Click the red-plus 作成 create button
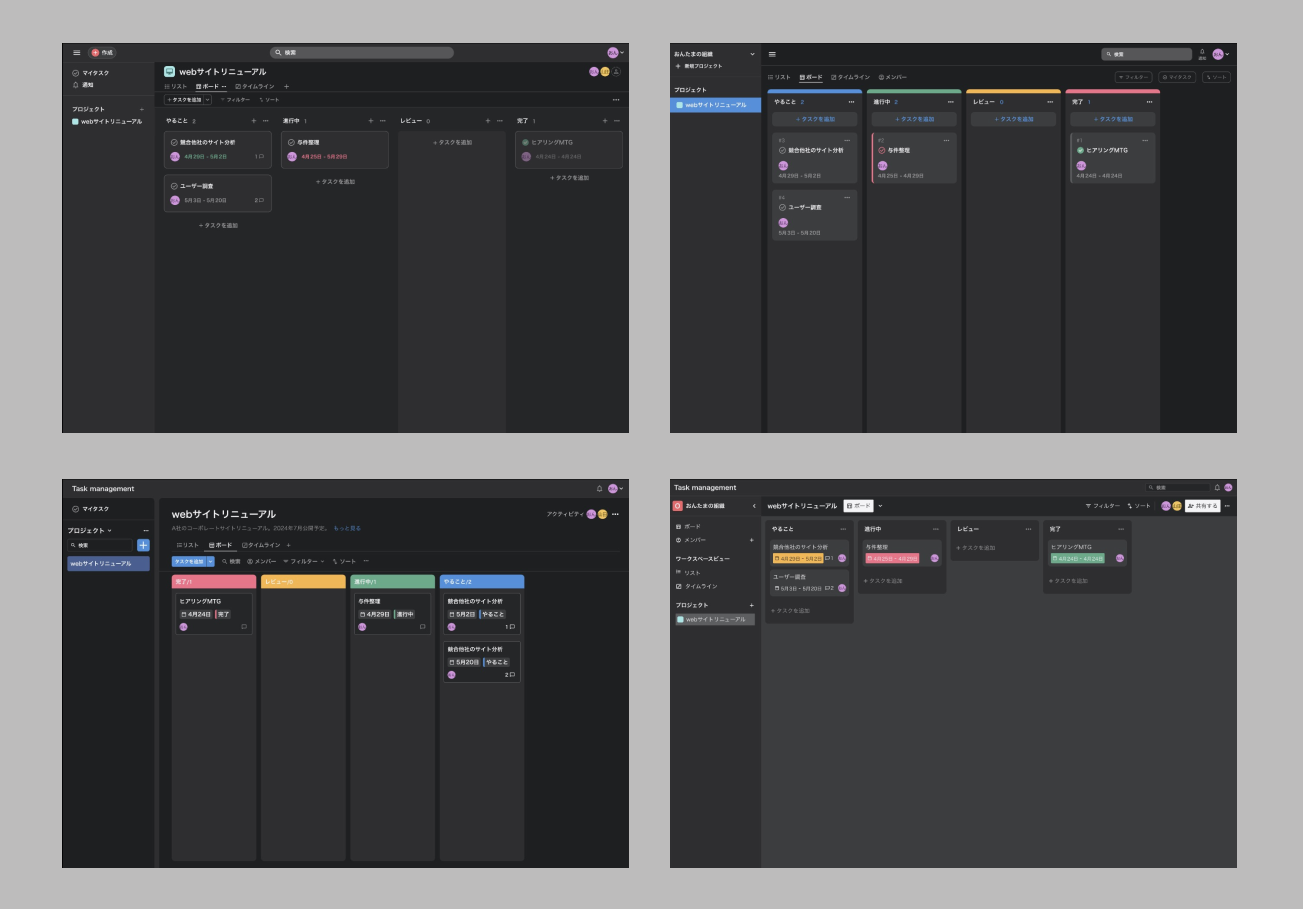 tap(102, 53)
